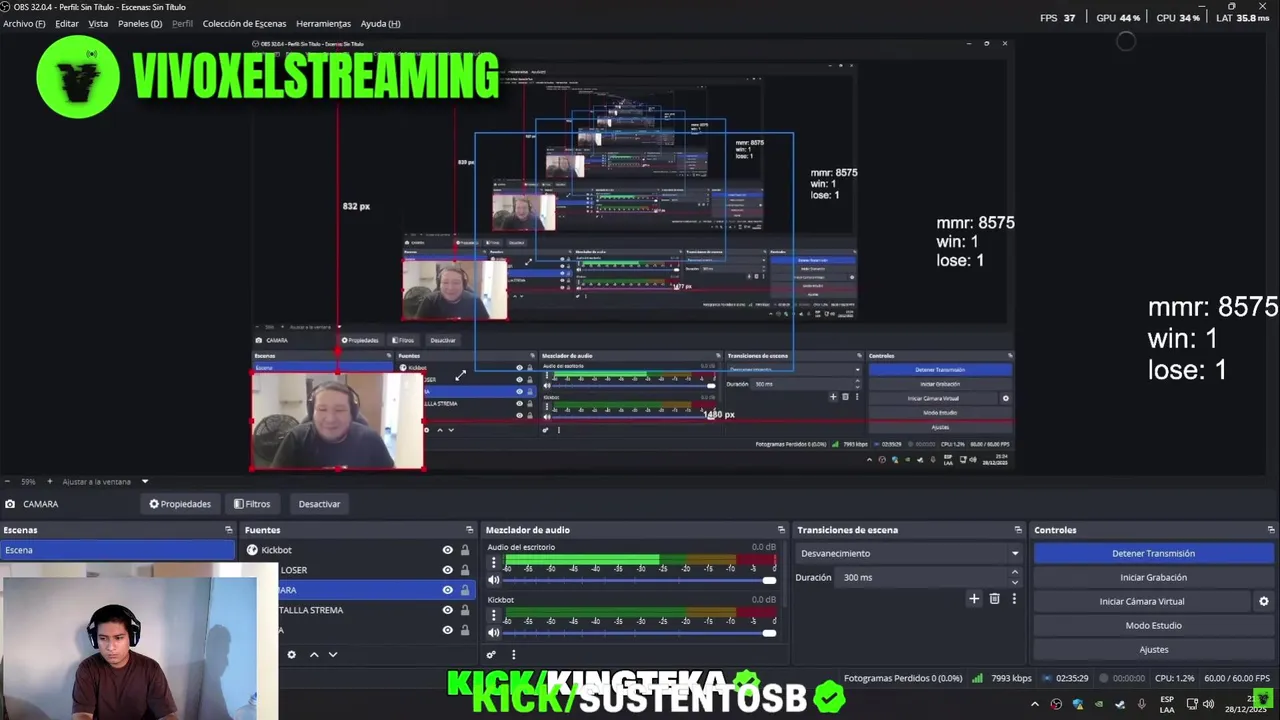The width and height of the screenshot is (1280, 720).
Task: Open the Editar menu
Action: coord(67,23)
